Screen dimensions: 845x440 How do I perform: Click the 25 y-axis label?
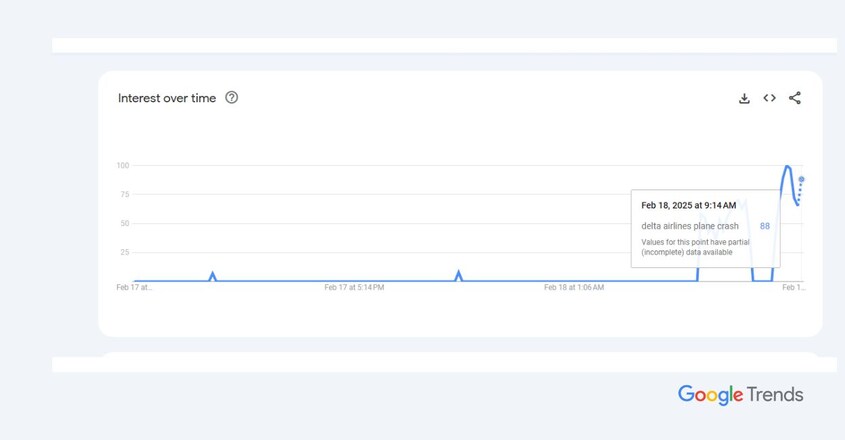[x=125, y=252]
